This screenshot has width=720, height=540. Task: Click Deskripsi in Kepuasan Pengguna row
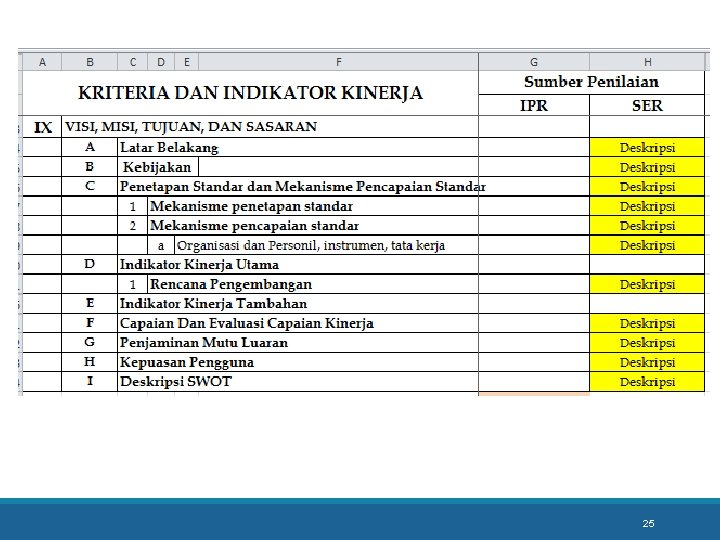[x=647, y=362]
